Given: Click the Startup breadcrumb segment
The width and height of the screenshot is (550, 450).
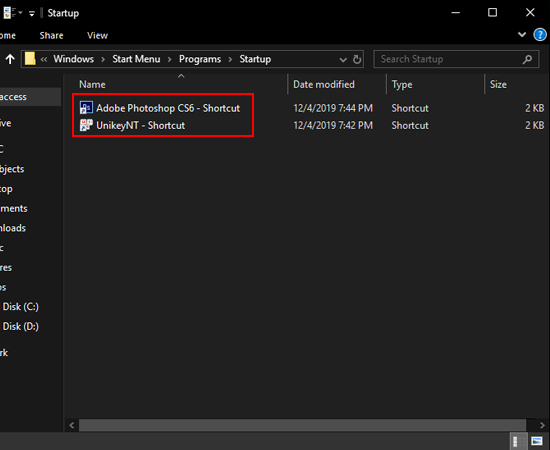Looking at the screenshot, I should (255, 59).
